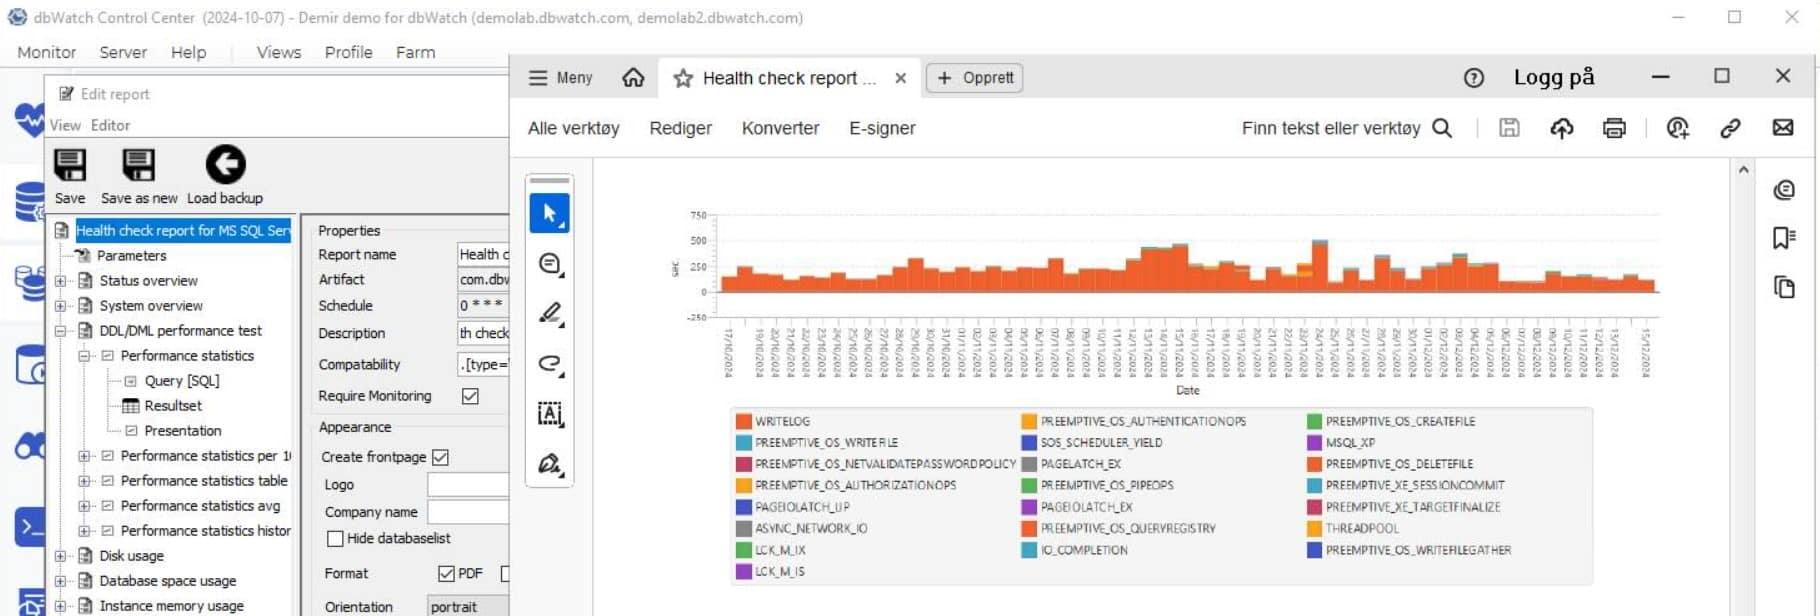Save the report with the Save icon
Screen dimensions: 1820x616
(x=70, y=165)
